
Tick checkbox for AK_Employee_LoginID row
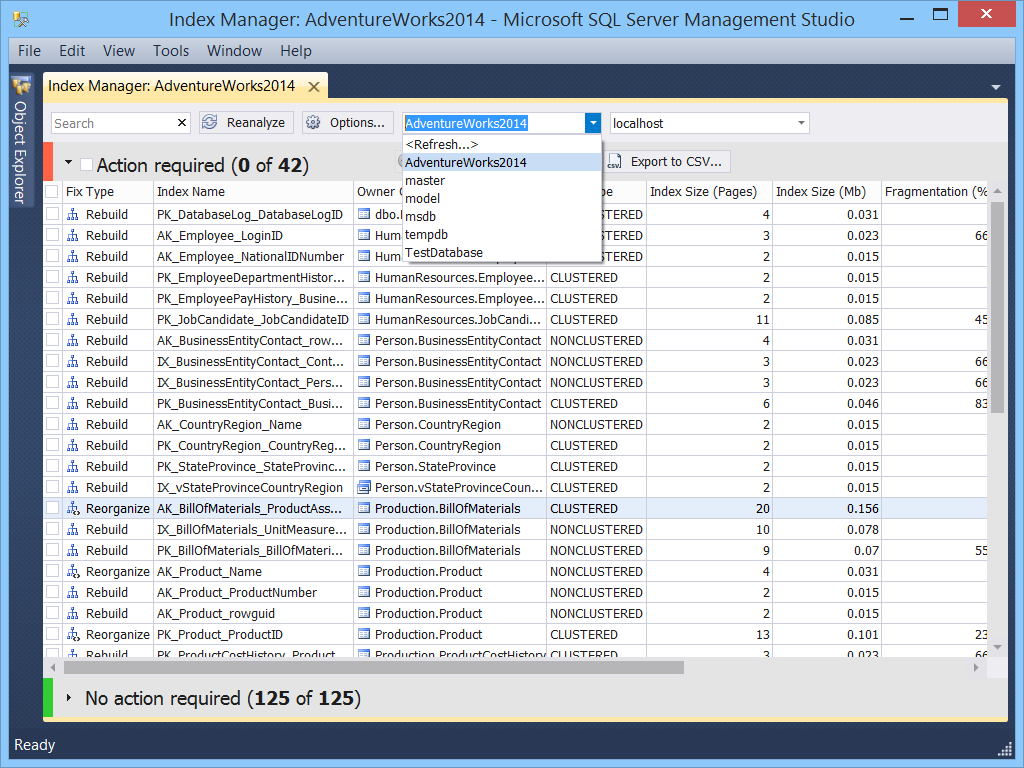coord(52,236)
